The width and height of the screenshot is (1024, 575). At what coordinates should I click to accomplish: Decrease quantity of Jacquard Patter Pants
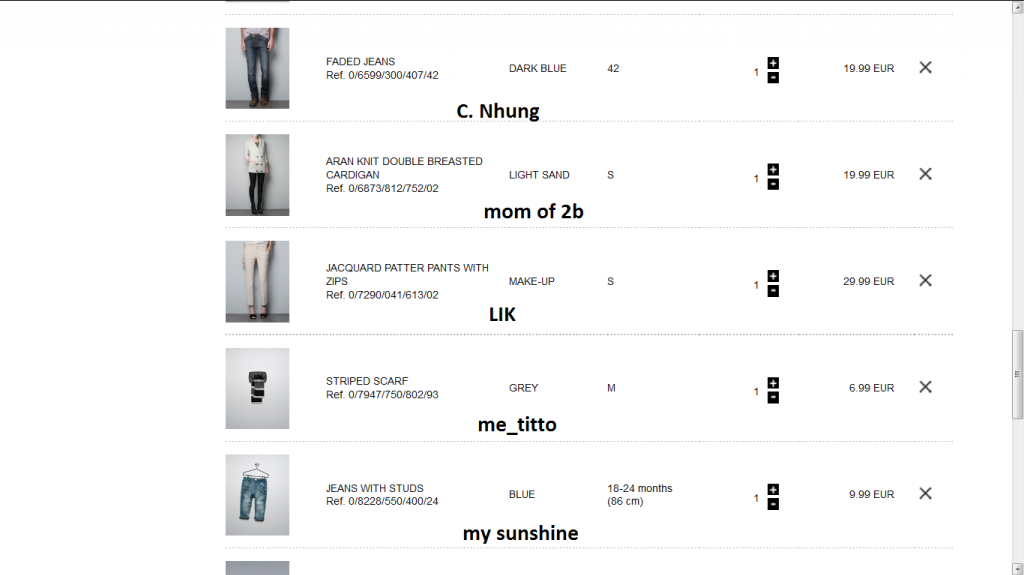click(x=773, y=291)
